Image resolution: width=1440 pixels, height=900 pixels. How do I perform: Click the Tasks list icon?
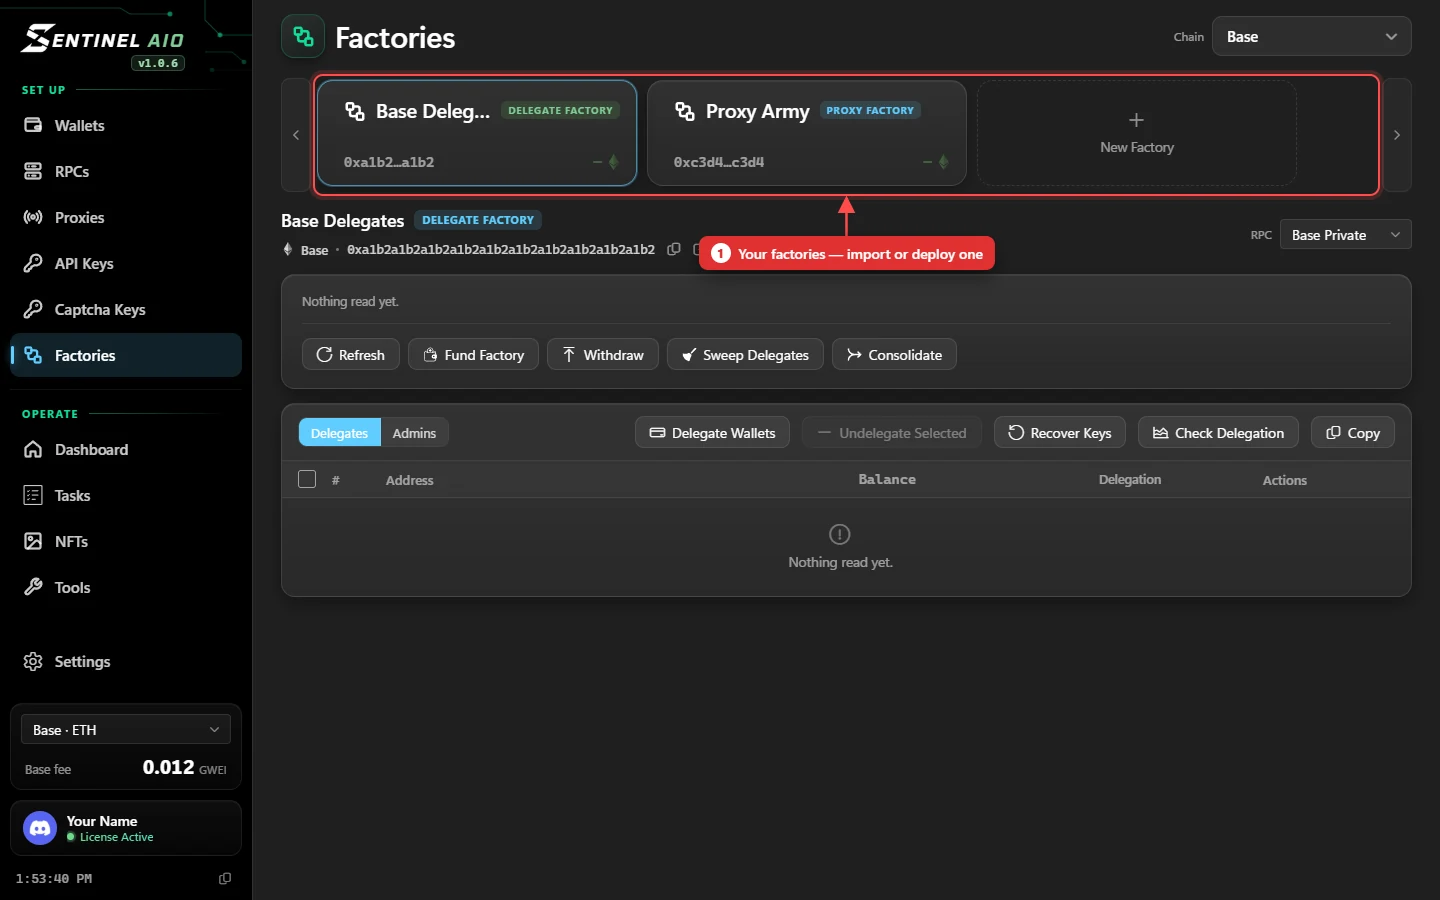[33, 496]
